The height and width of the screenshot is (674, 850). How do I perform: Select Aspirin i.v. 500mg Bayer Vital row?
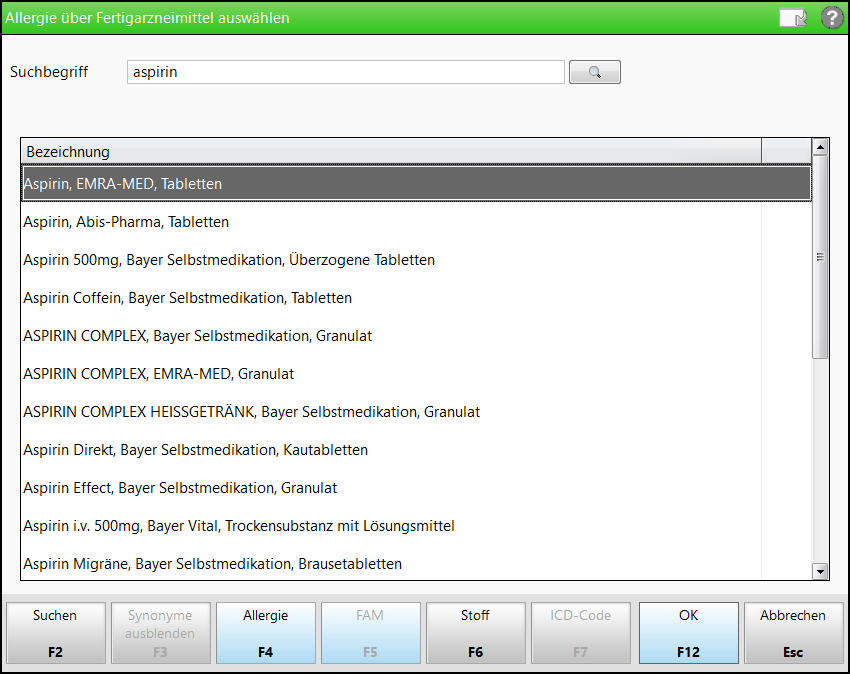[416, 525]
